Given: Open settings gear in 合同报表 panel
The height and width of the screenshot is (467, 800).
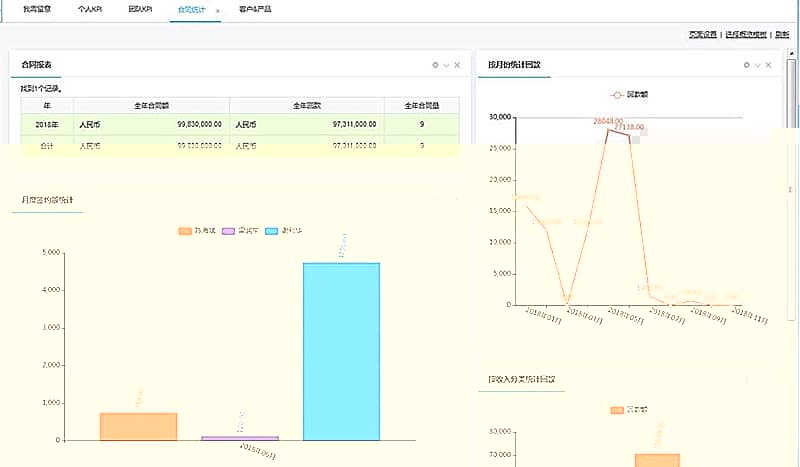Looking at the screenshot, I should click(435, 65).
